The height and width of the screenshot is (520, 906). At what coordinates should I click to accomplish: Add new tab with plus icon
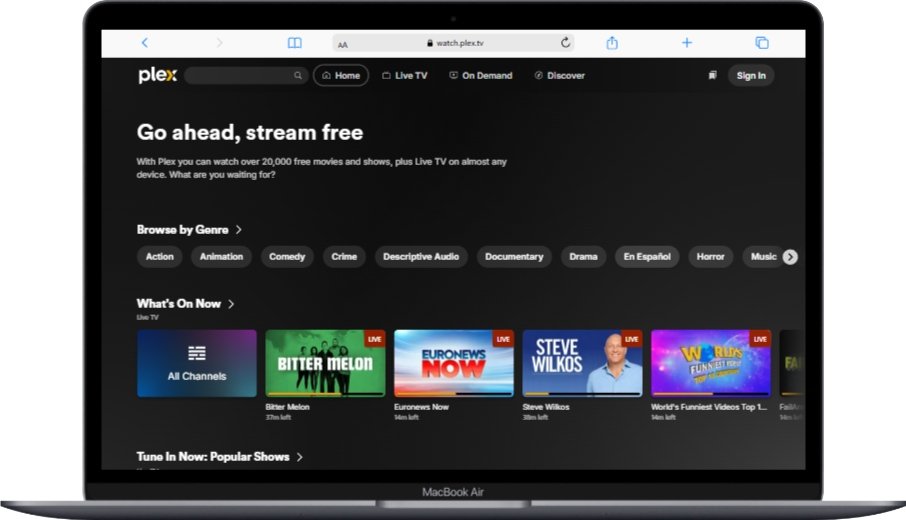click(x=686, y=43)
